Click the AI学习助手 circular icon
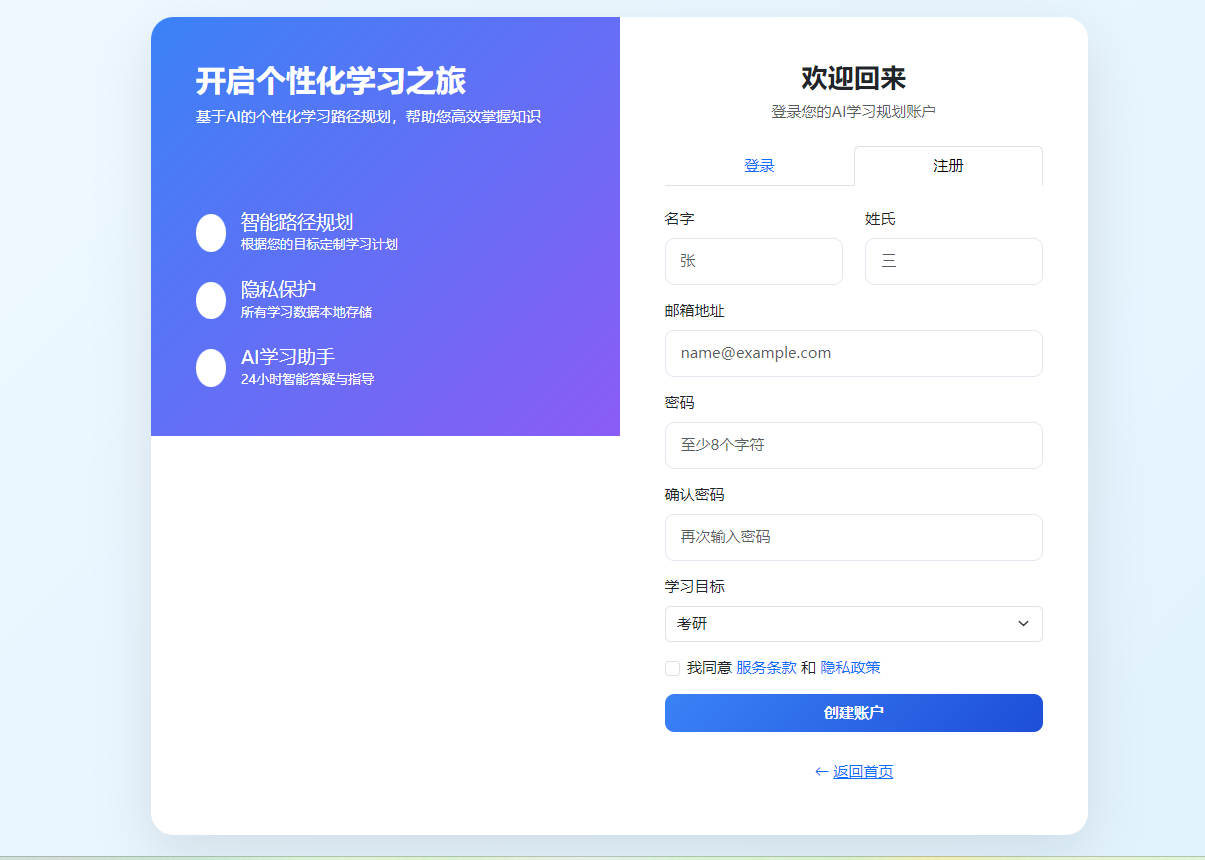Image resolution: width=1205 pixels, height=860 pixels. (x=210, y=367)
